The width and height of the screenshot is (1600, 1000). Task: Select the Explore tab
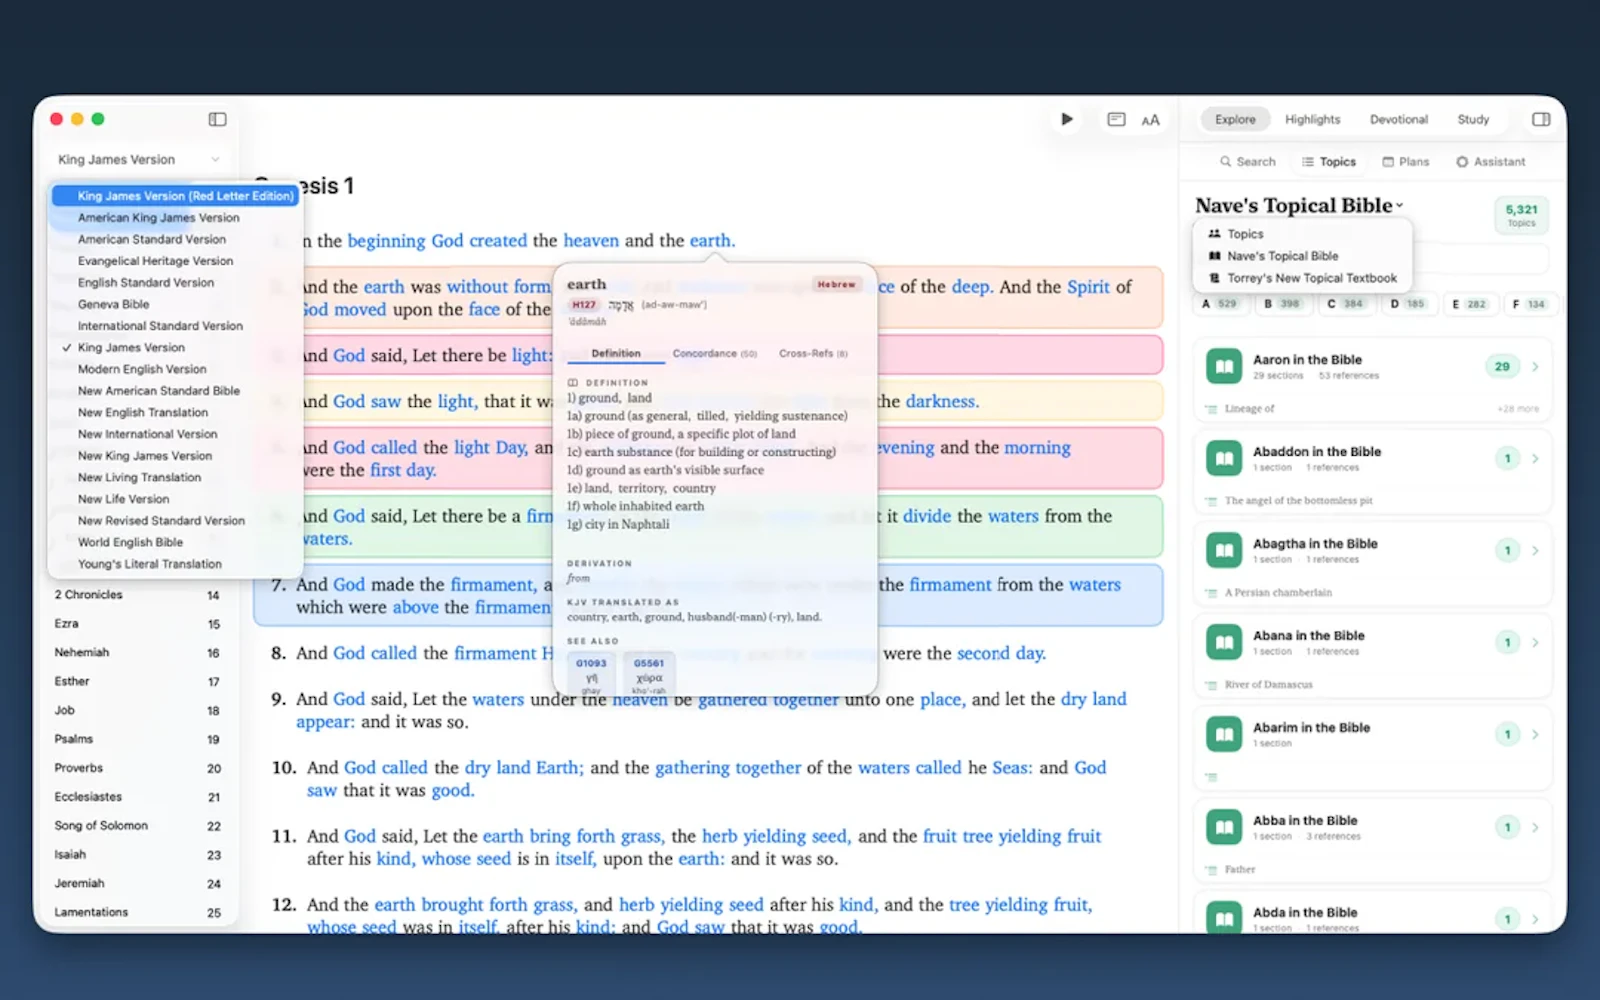click(1235, 119)
